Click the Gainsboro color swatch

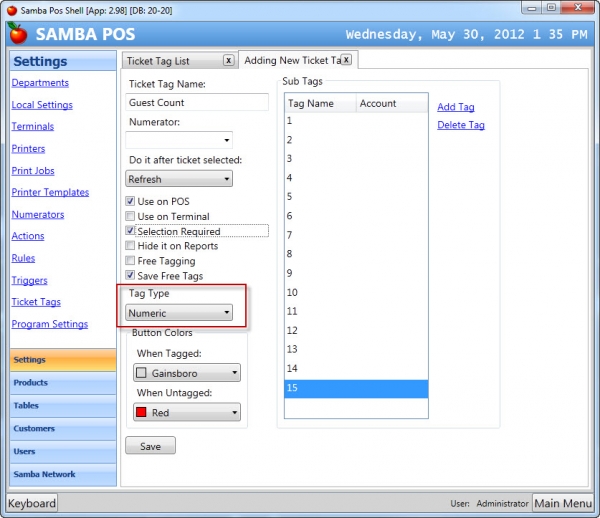141,373
